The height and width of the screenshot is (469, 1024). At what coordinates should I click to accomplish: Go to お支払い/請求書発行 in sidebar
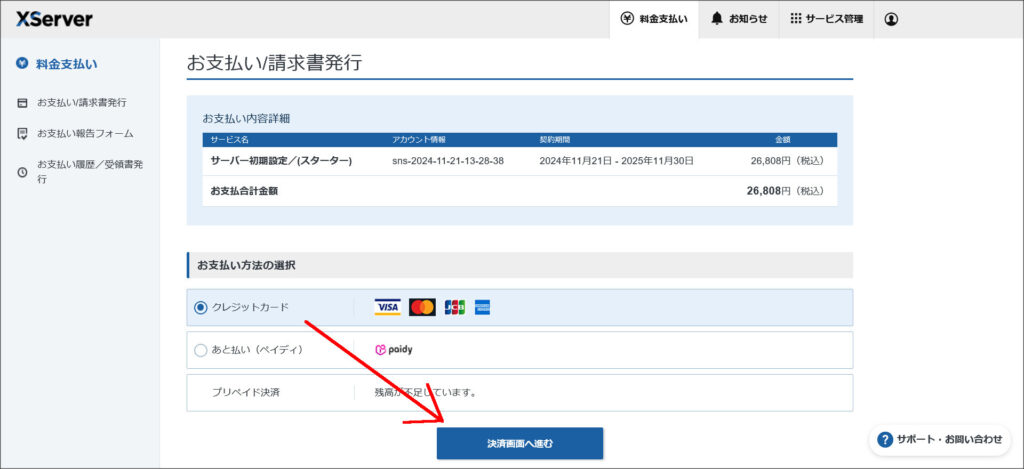coord(81,102)
